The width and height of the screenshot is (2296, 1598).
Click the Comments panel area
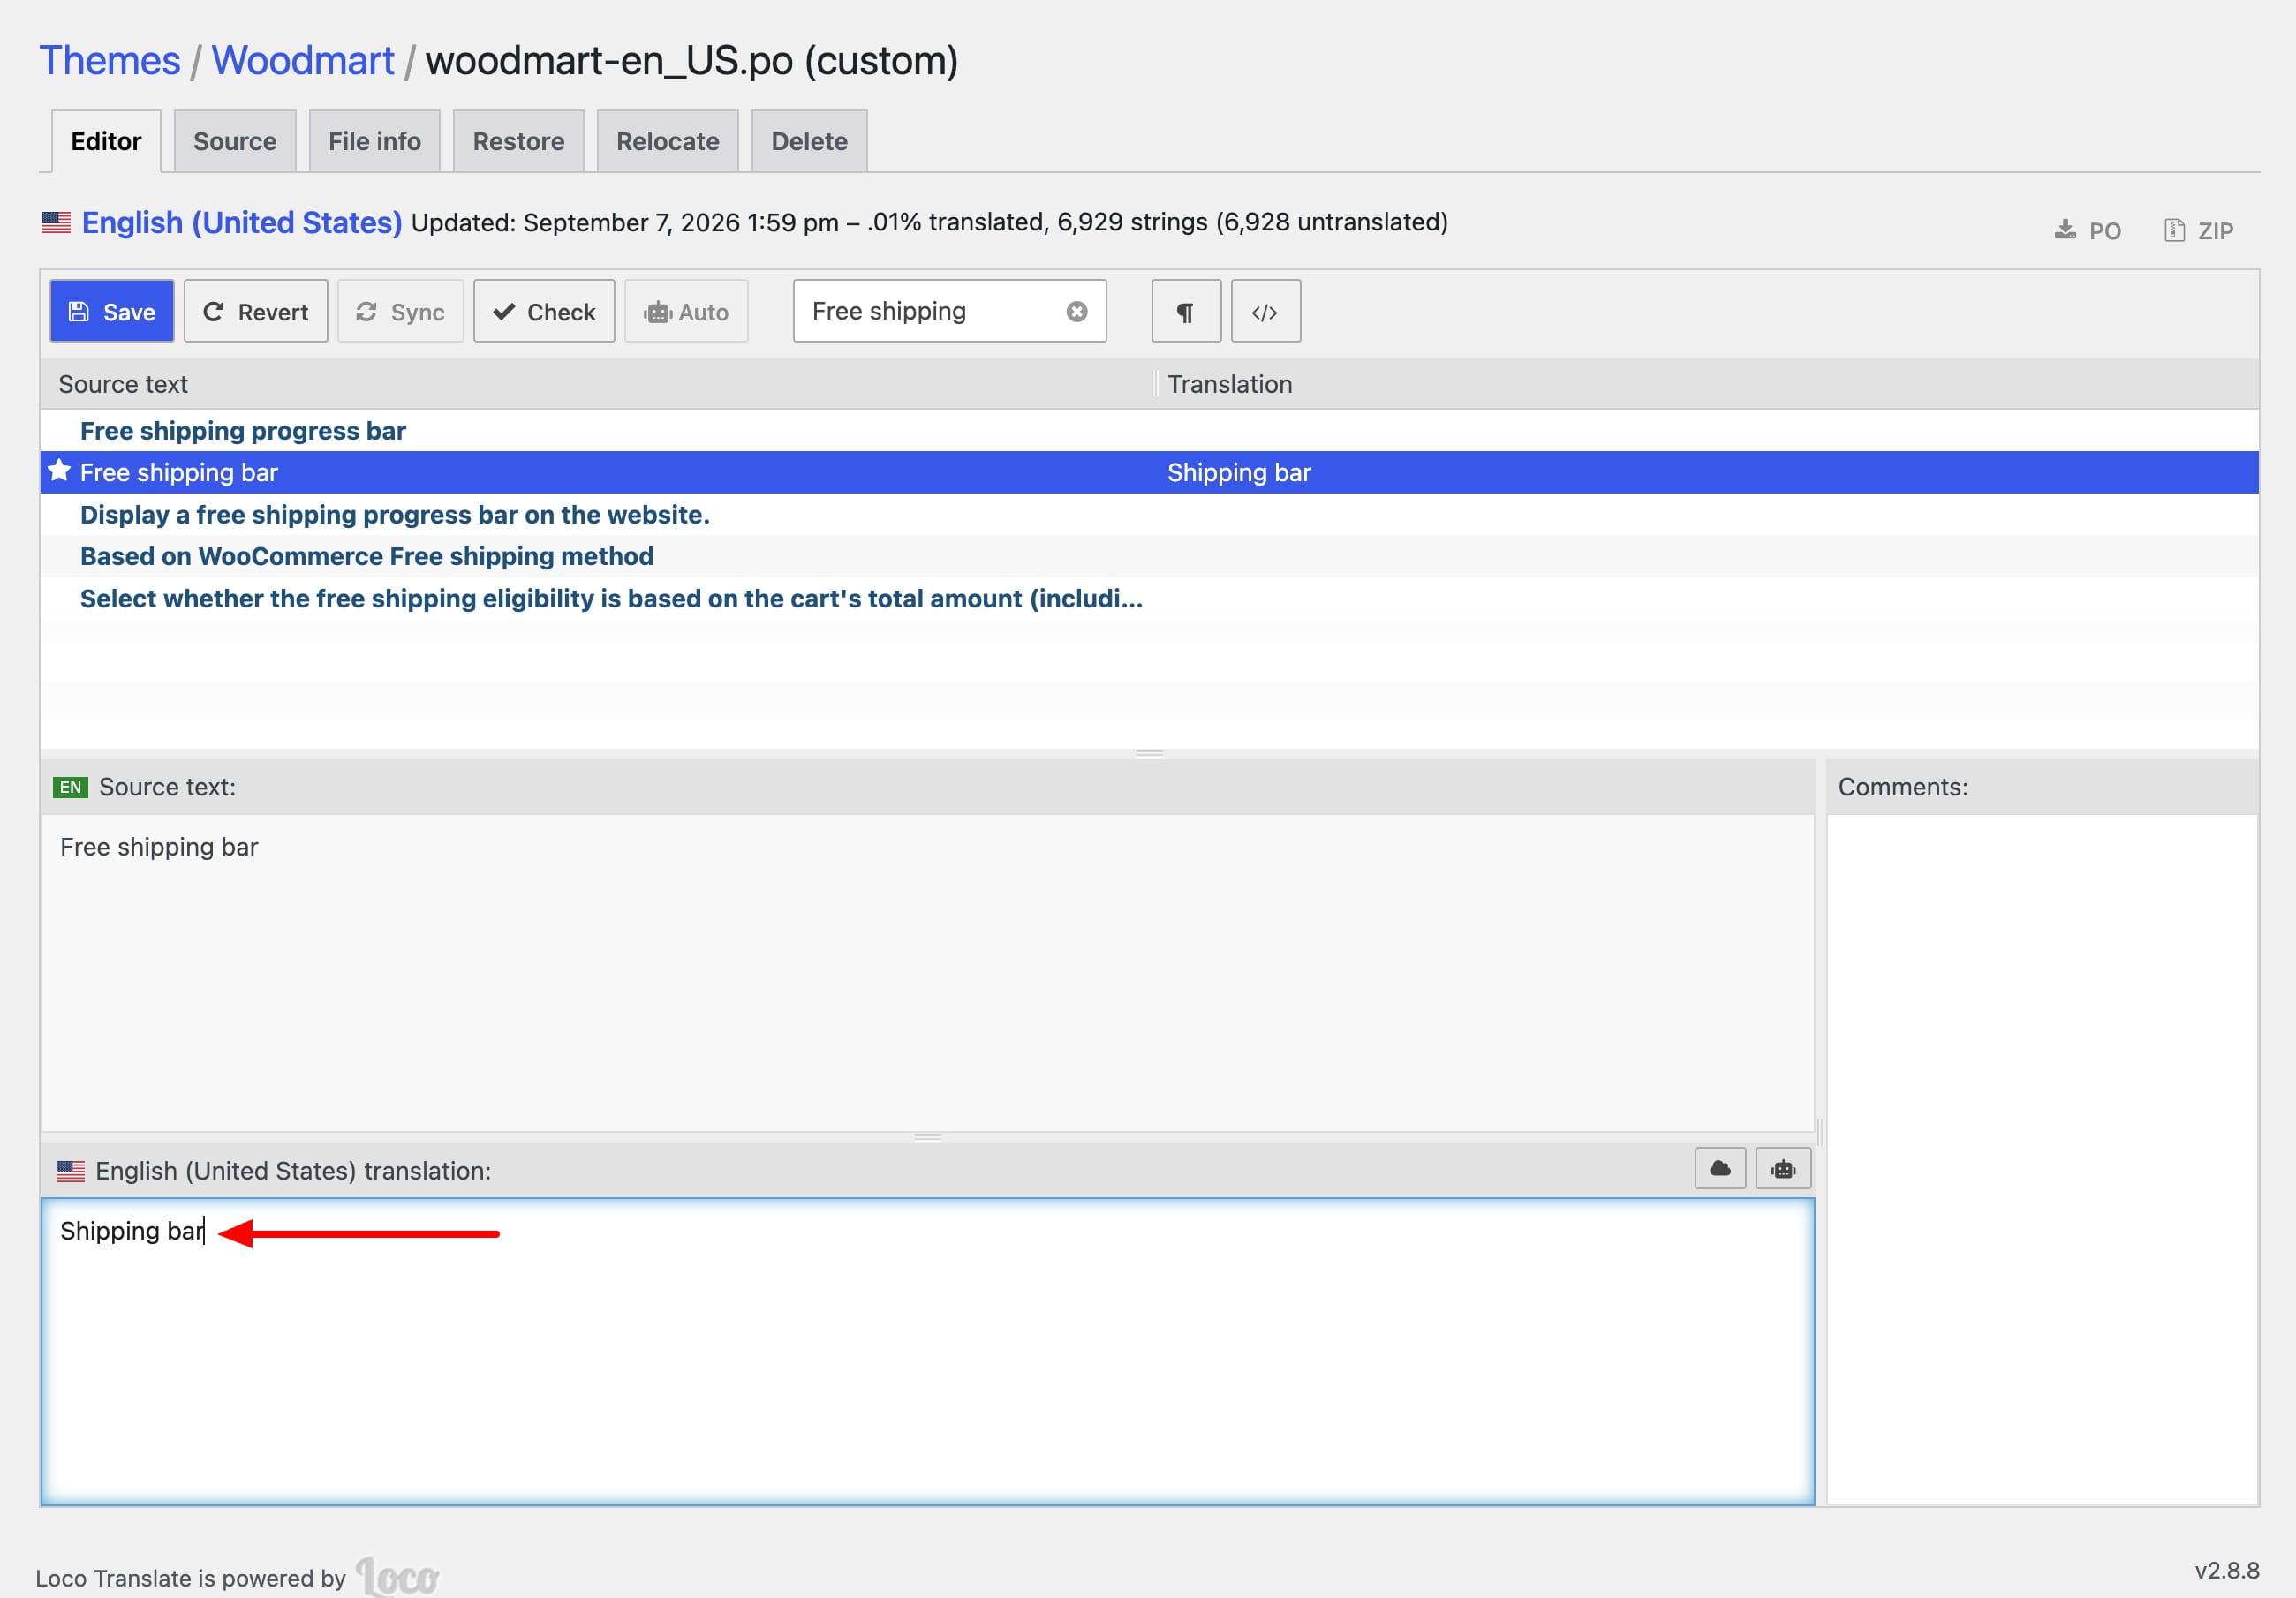[2042, 1158]
